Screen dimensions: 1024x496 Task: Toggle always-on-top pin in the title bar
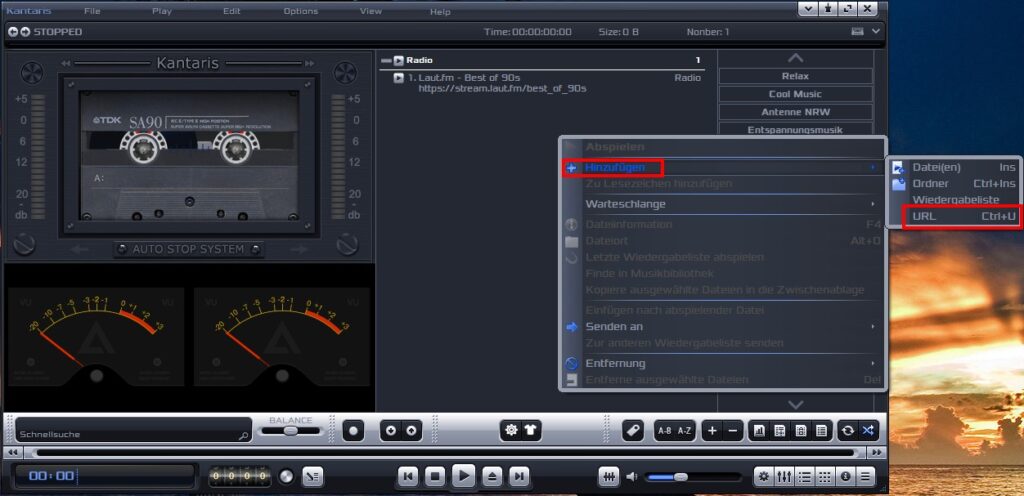coord(828,8)
